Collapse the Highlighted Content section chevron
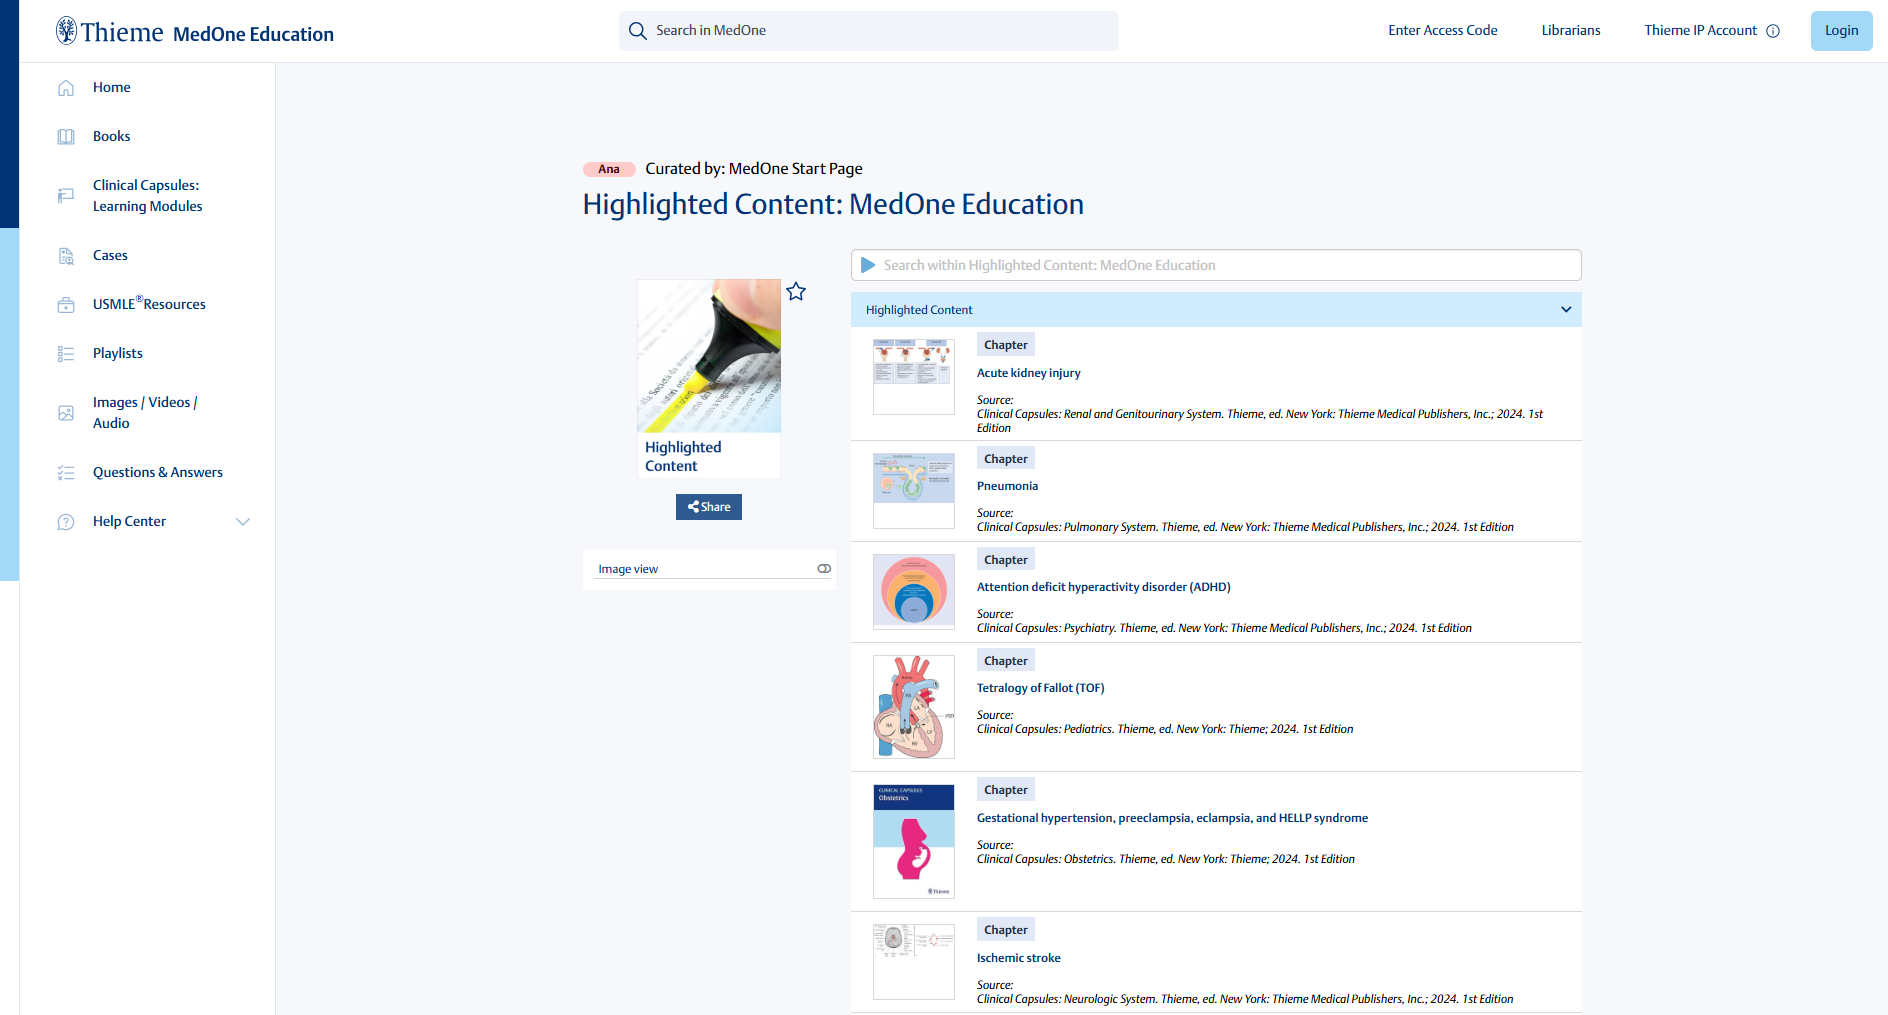This screenshot has height=1015, width=1888. pyautogui.click(x=1566, y=310)
